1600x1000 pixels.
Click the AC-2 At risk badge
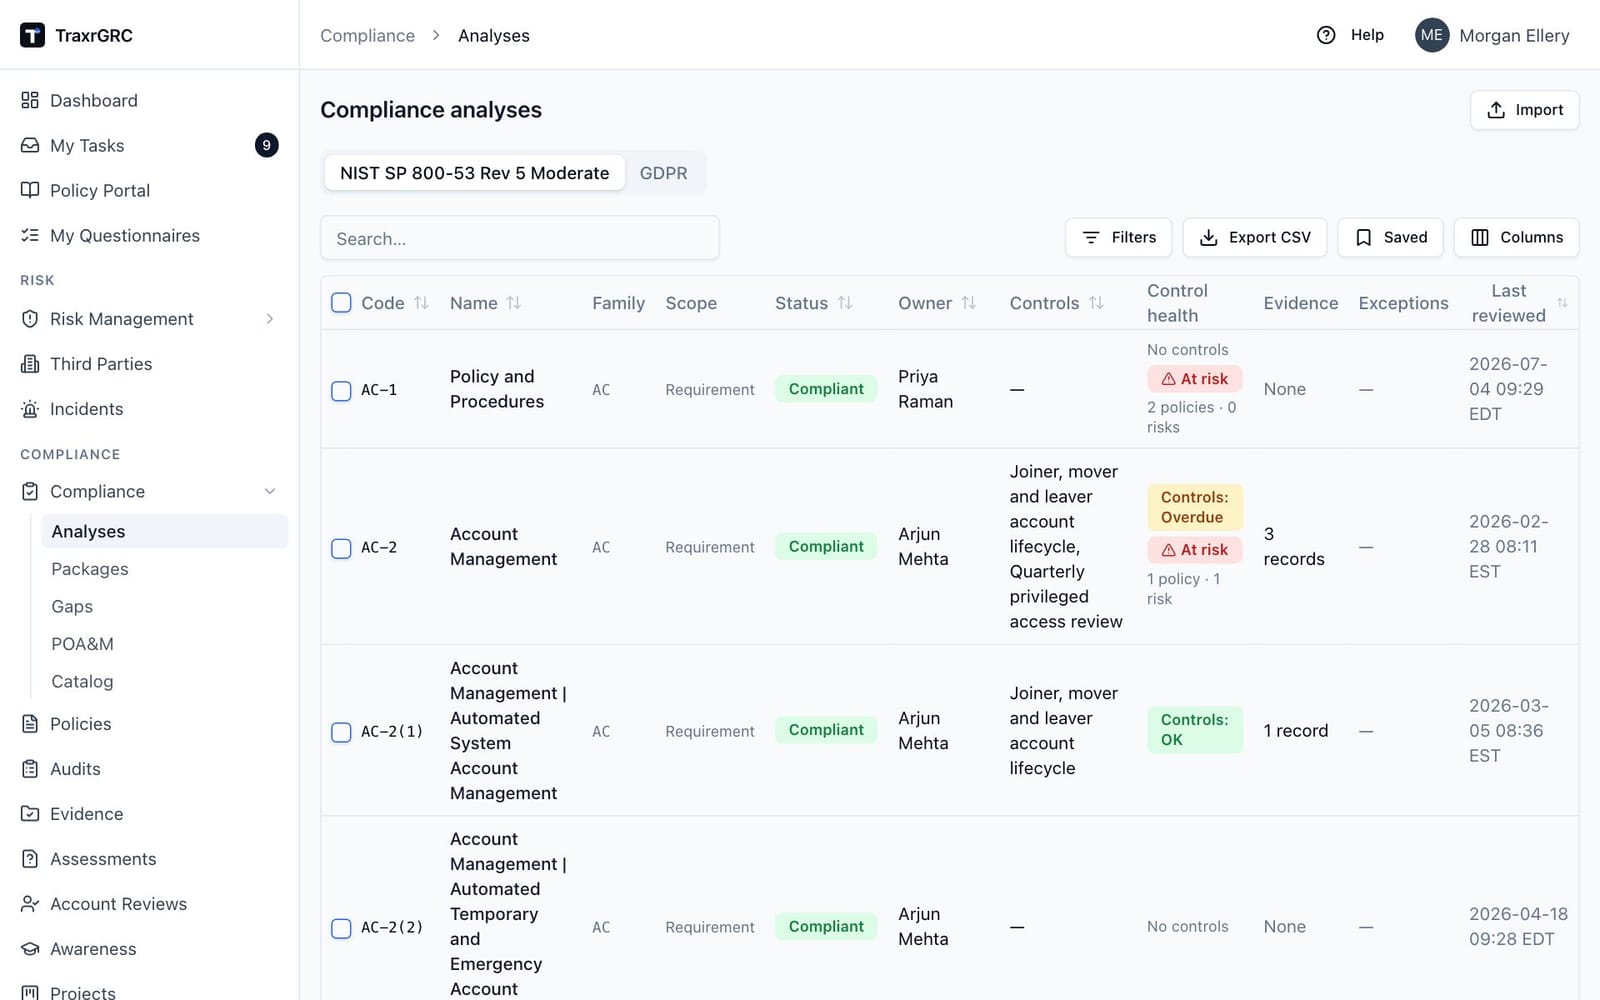(1194, 550)
